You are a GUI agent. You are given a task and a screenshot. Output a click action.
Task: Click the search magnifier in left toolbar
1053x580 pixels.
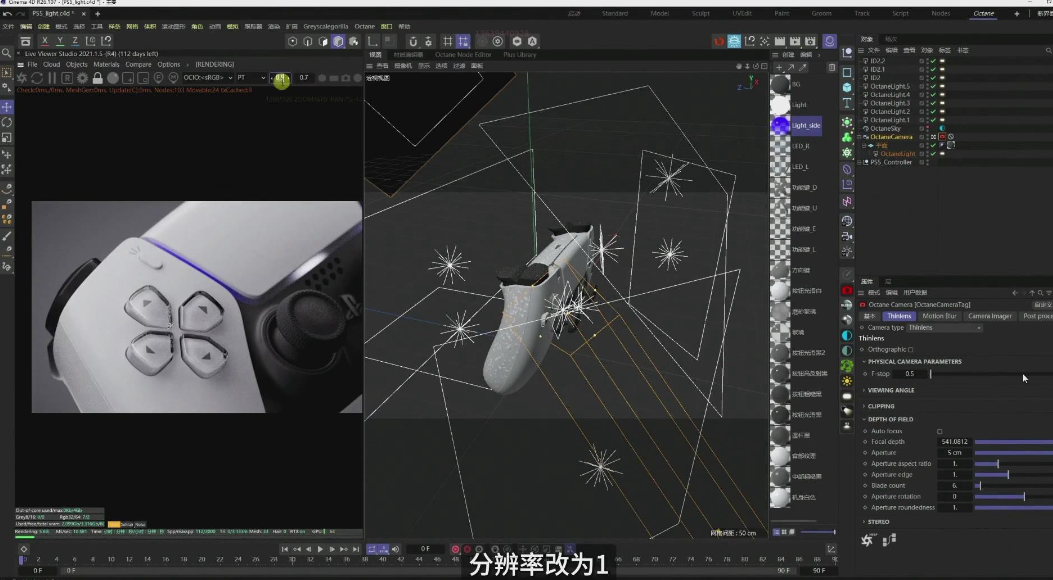(x=7, y=53)
